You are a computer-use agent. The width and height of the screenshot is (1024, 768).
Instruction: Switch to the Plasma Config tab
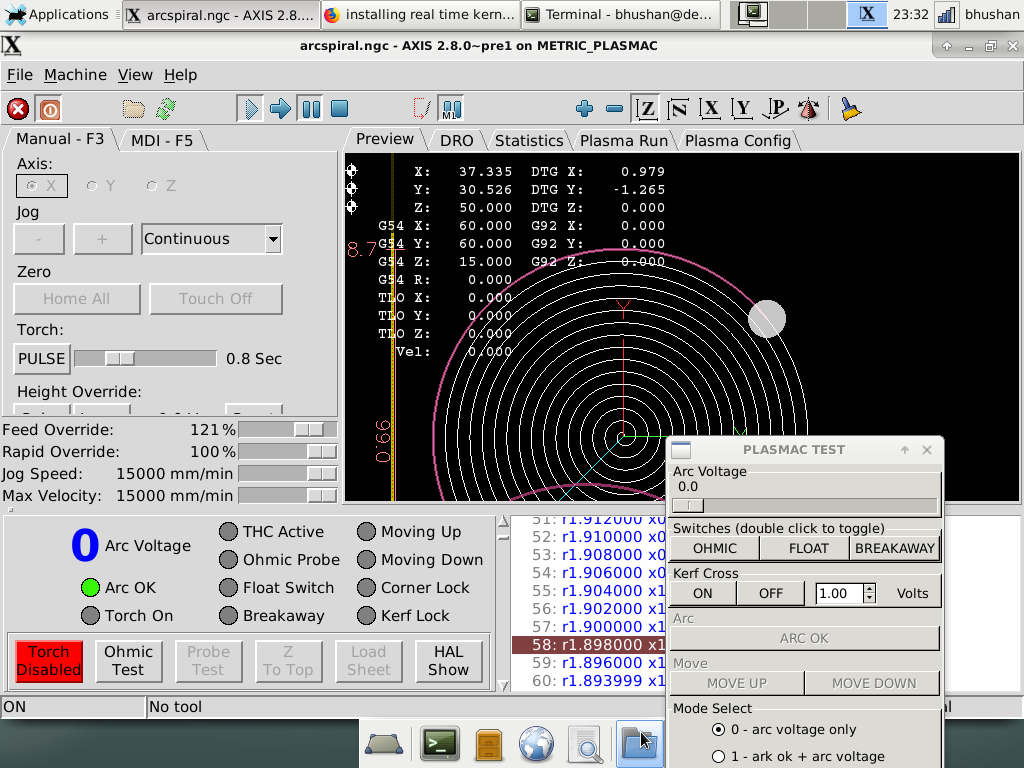coord(737,140)
